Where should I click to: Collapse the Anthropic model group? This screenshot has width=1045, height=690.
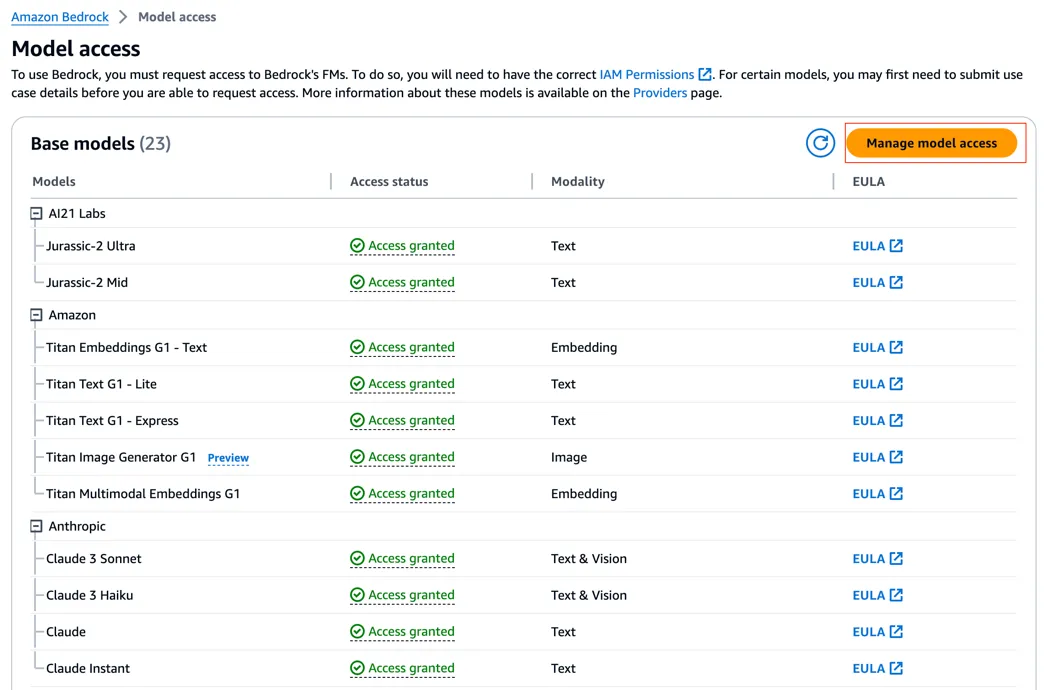click(36, 526)
